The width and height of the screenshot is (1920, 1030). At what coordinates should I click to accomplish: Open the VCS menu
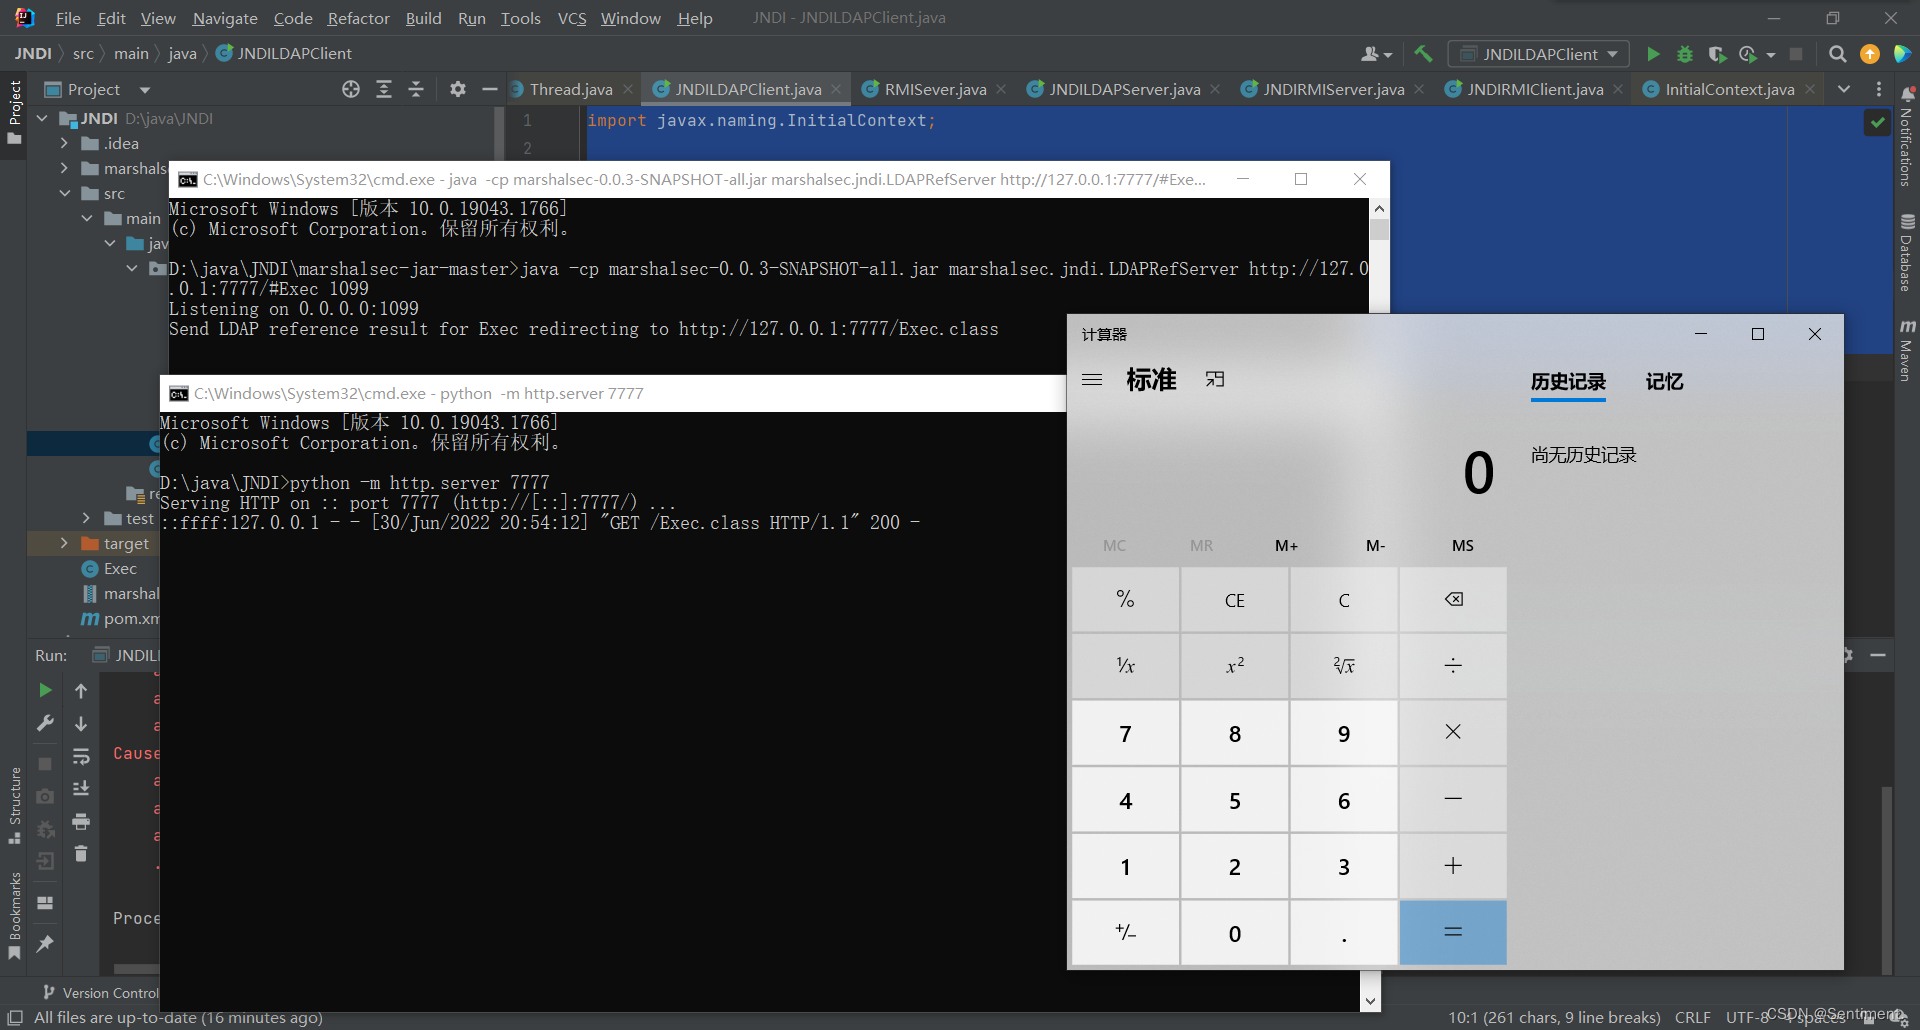[x=572, y=18]
